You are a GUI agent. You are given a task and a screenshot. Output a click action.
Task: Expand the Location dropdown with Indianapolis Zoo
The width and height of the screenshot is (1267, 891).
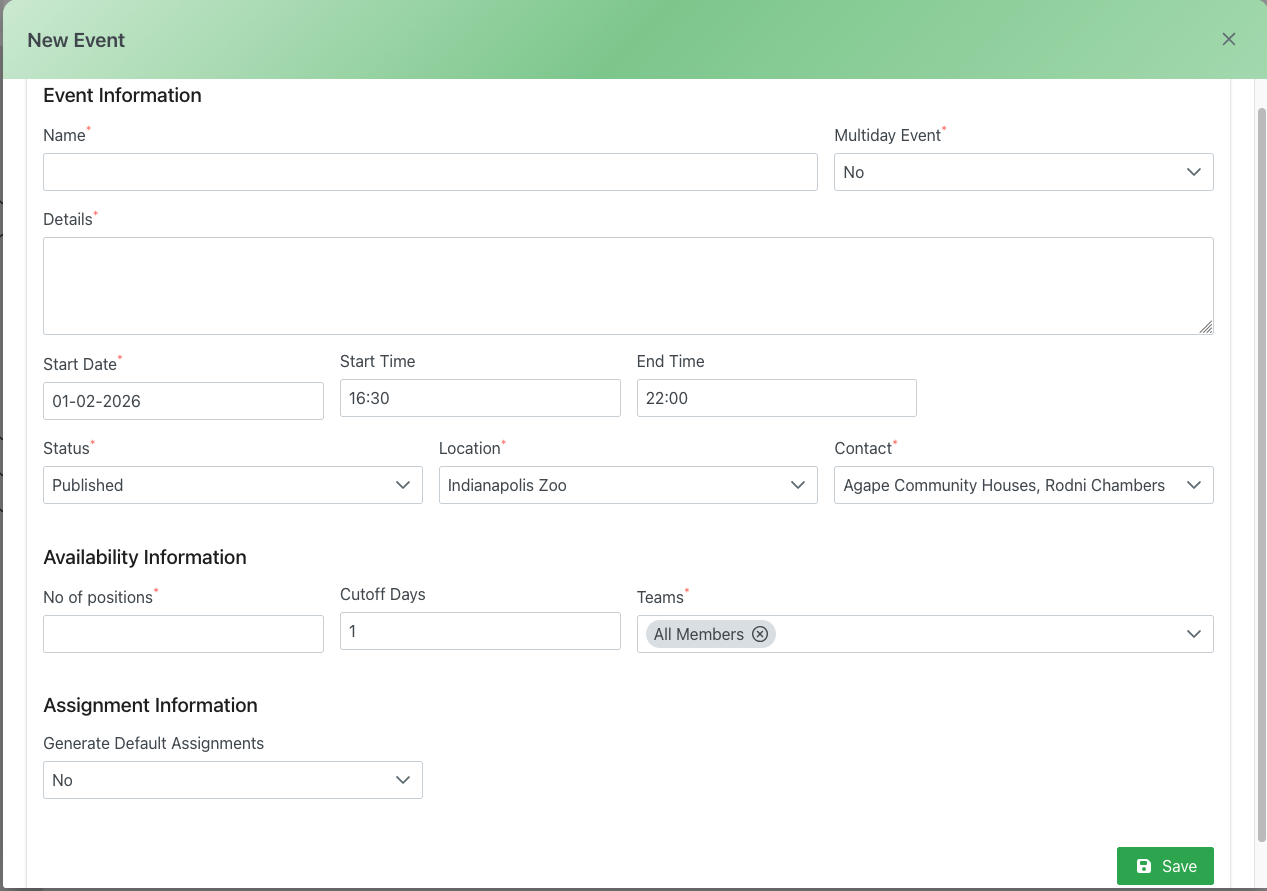click(627, 485)
